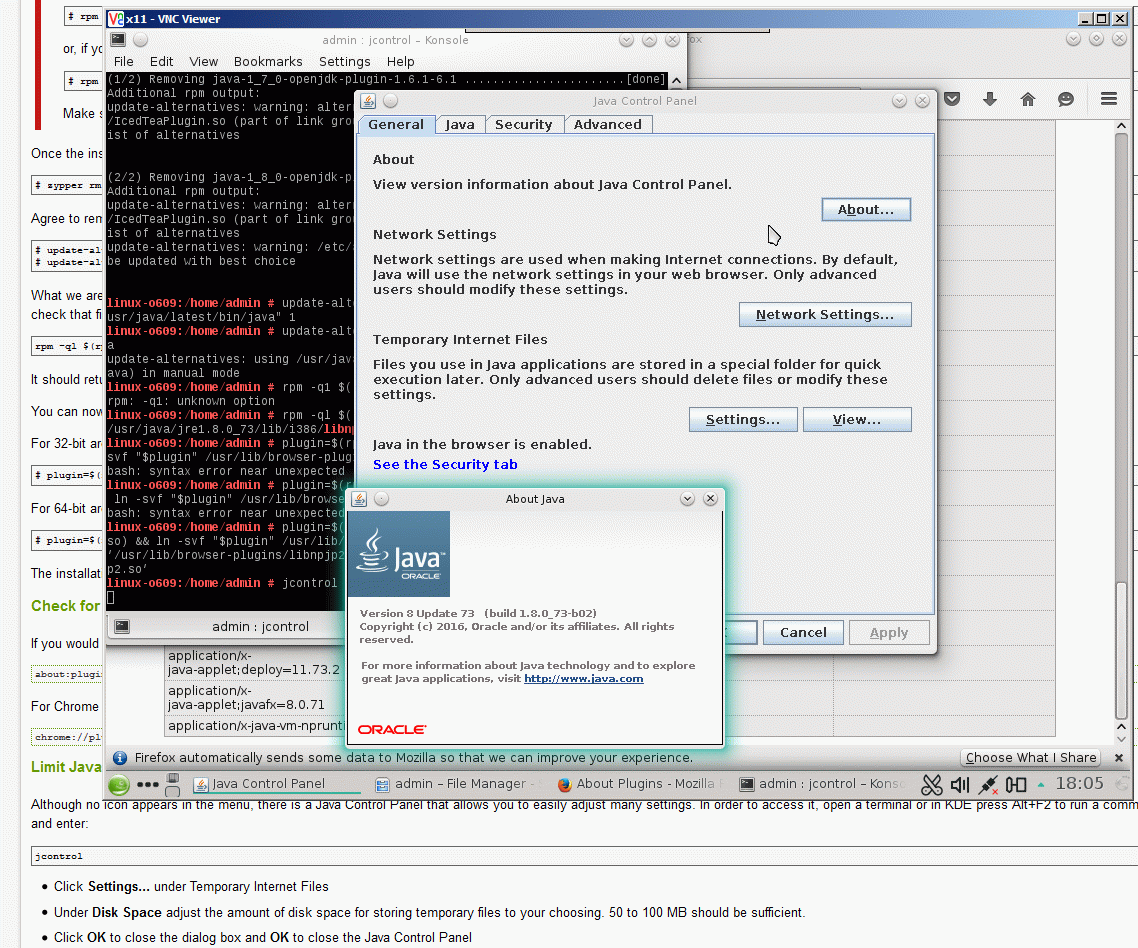The width and height of the screenshot is (1138, 948).
Task: Click Cancel in Java Control Panel
Action: [x=803, y=632]
